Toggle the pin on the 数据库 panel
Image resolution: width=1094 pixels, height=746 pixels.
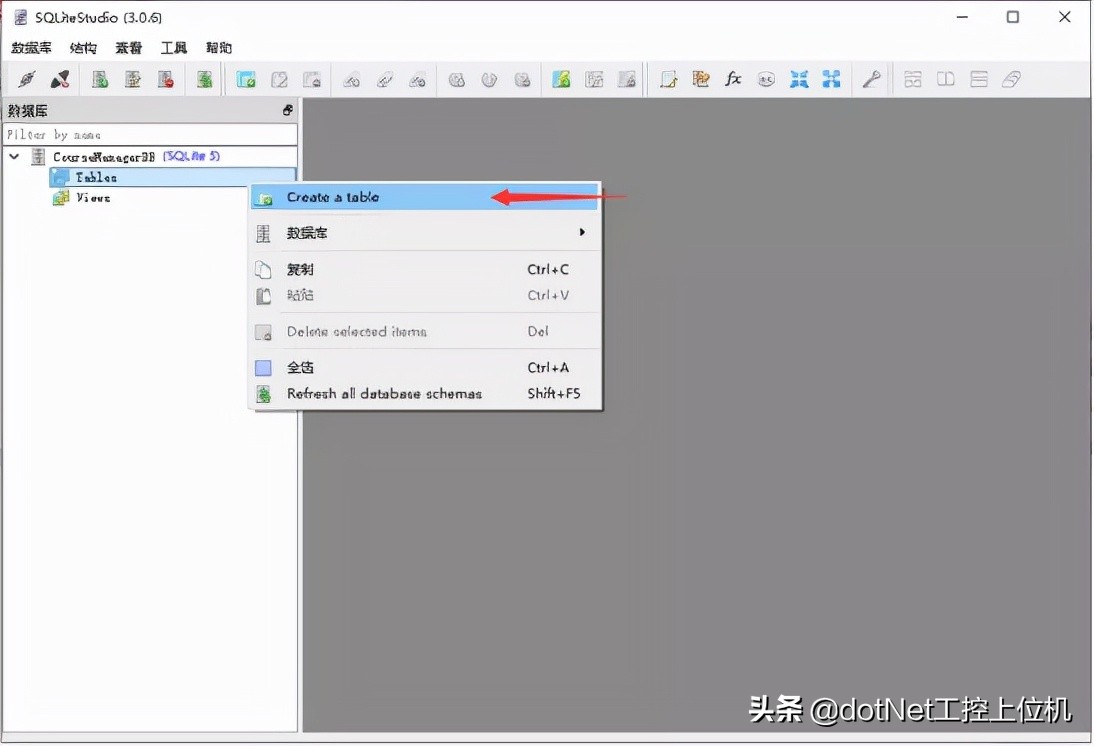(x=288, y=110)
